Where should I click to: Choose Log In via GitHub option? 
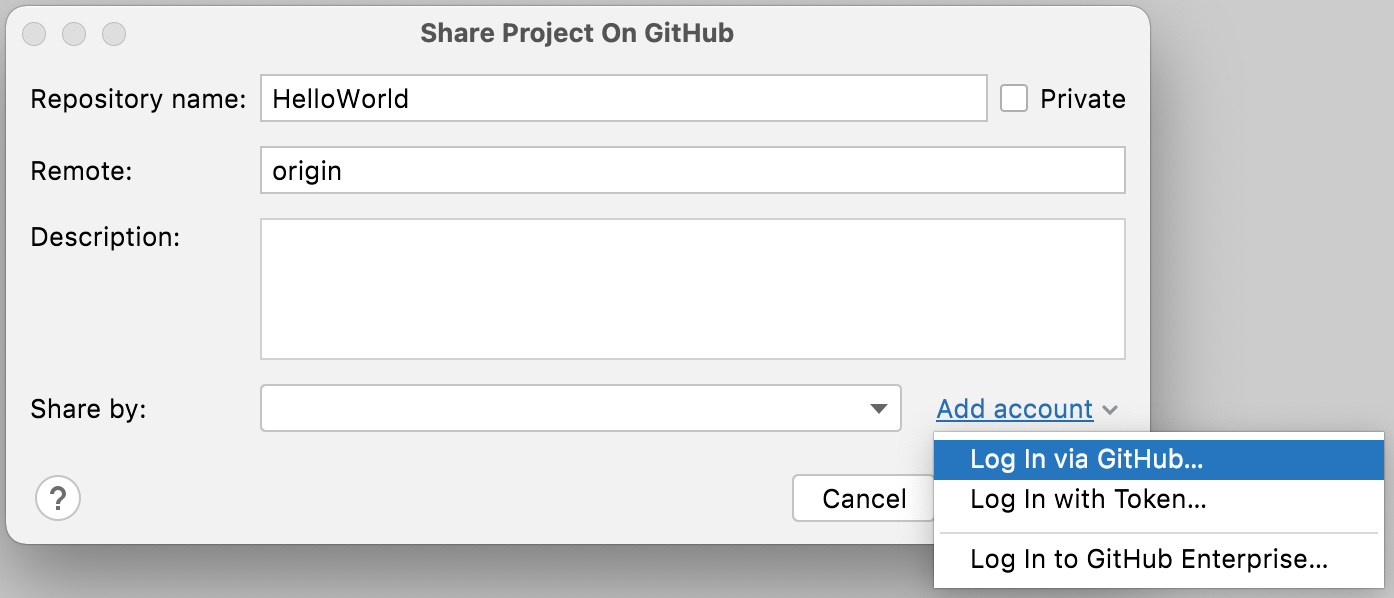1087,459
